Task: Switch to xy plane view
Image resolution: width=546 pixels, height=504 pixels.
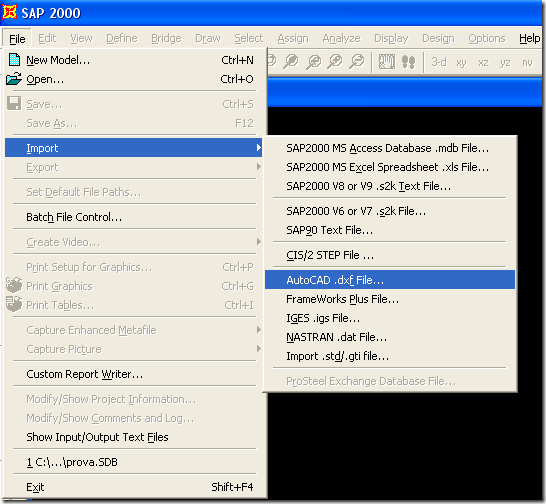Action: [461, 63]
